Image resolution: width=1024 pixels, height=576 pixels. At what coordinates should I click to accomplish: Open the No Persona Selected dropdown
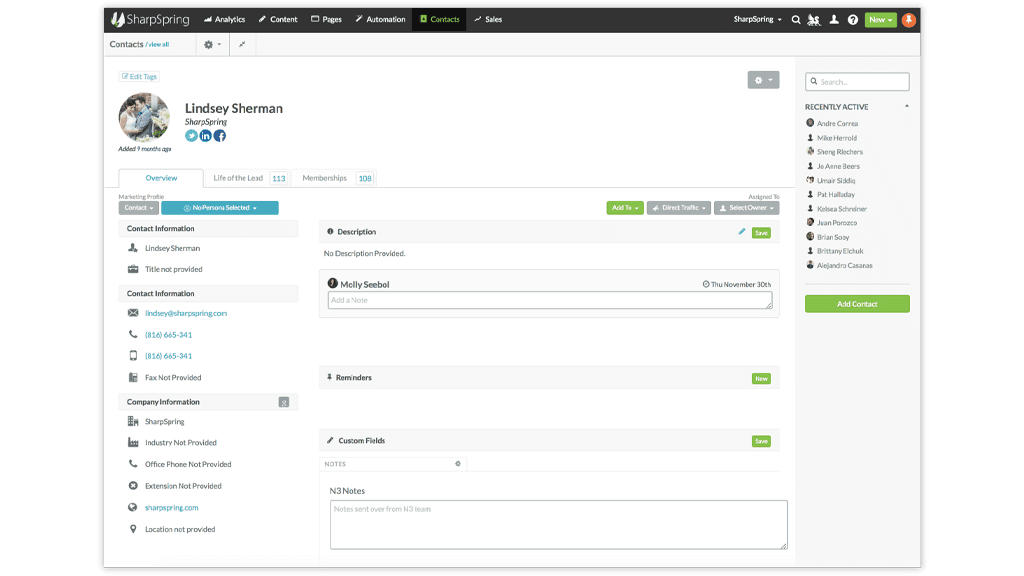[219, 208]
